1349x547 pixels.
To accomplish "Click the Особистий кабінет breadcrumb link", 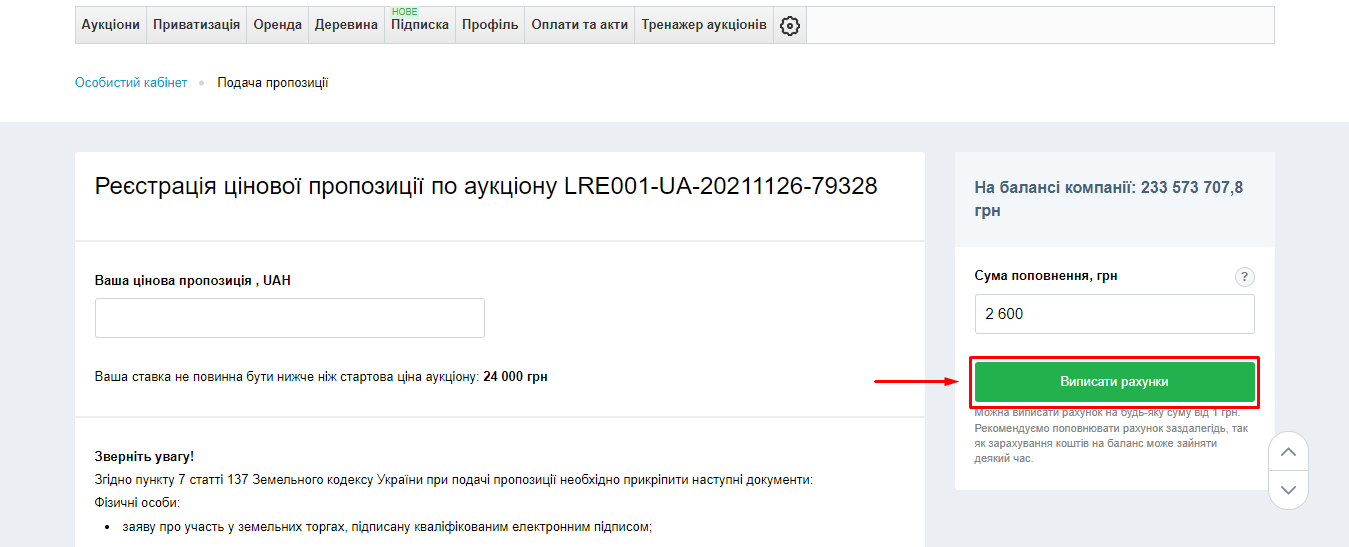I will tap(131, 83).
